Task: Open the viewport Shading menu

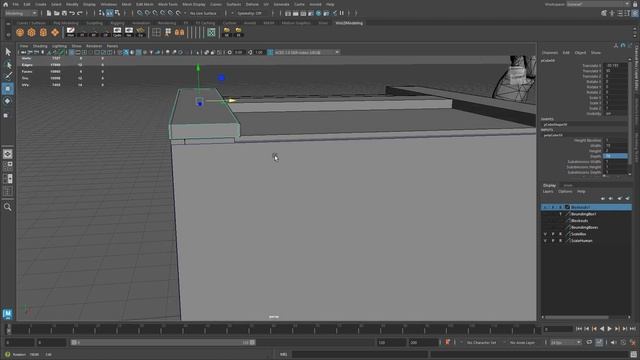Action: click(x=40, y=46)
